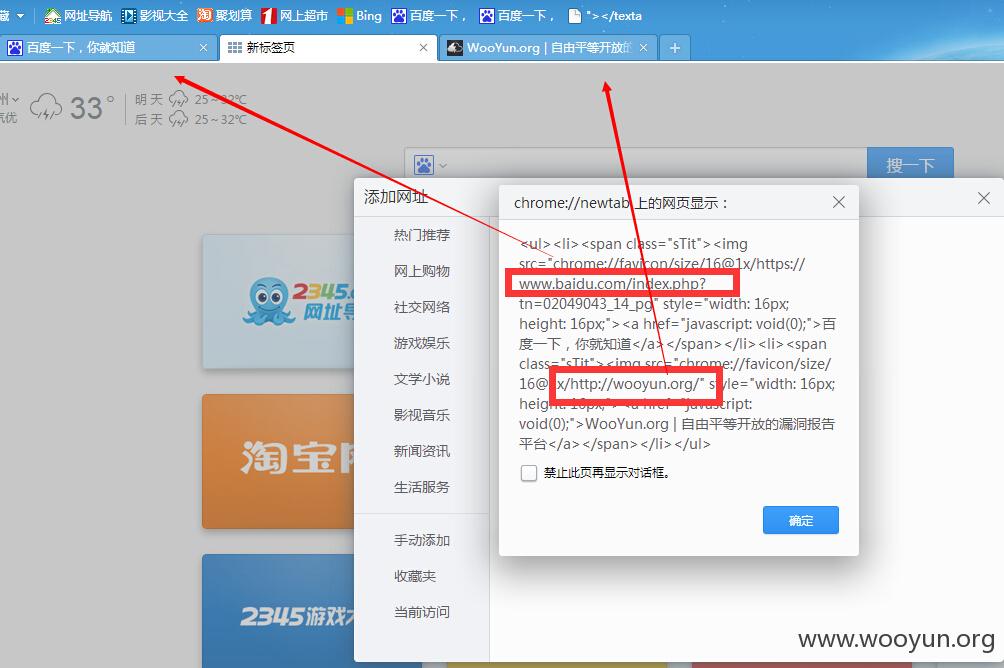Select 生活服务 category
Viewport: 1004px width, 668px height.
pos(421,487)
